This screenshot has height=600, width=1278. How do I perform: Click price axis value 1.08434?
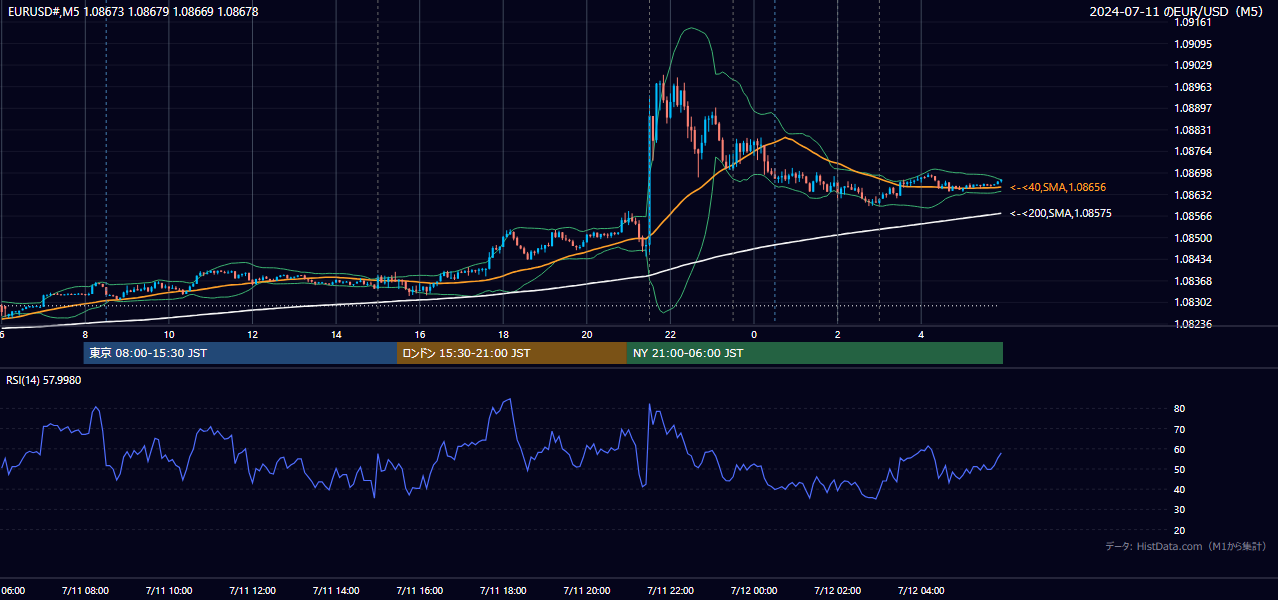(1192, 259)
